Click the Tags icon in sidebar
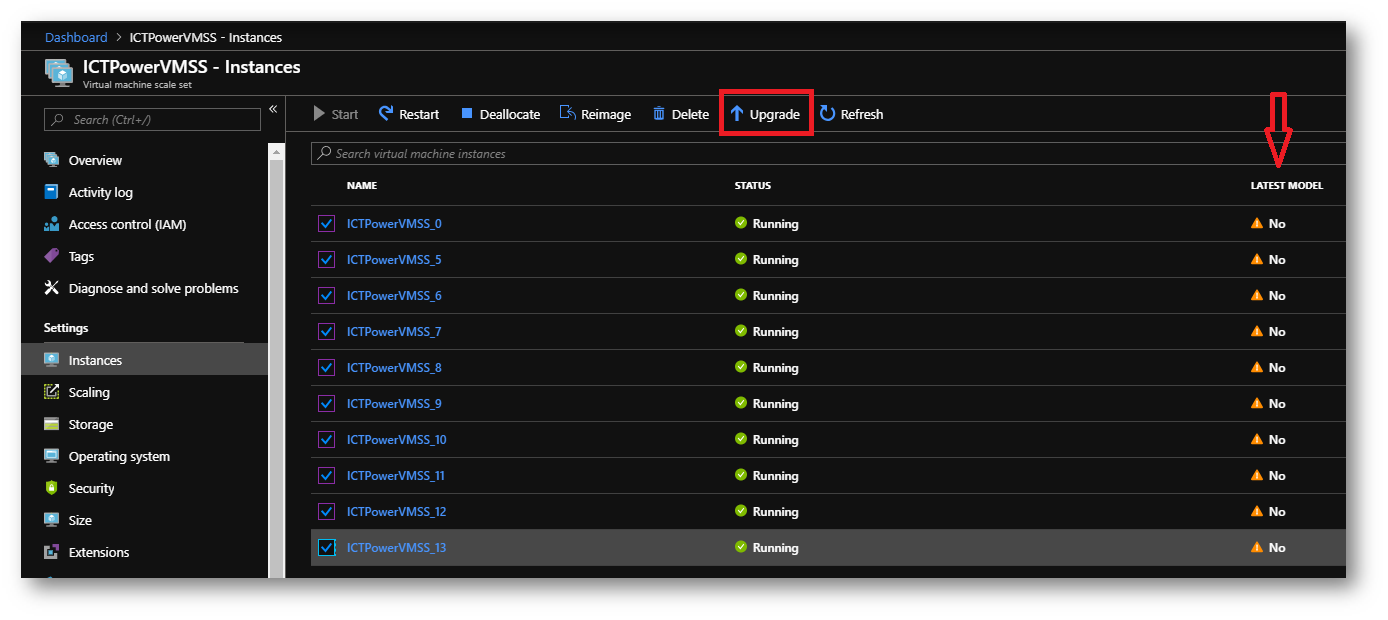Screen dimensions: 1388x620 click(x=52, y=256)
